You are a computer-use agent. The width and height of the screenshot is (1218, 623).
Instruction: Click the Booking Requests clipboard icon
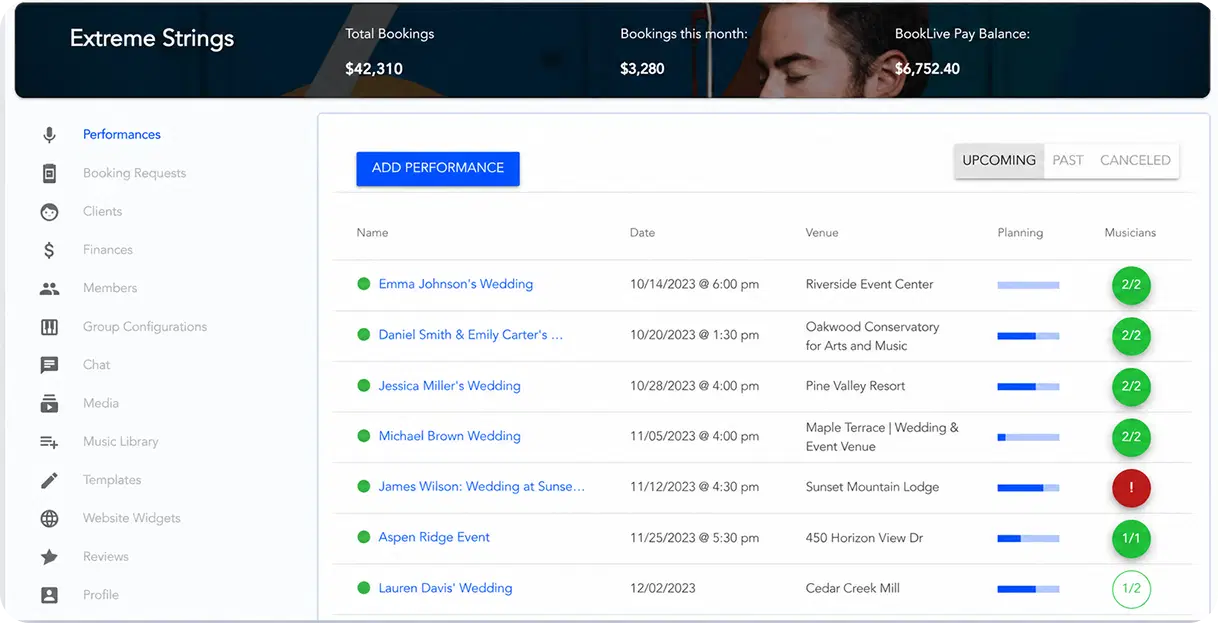coord(49,173)
